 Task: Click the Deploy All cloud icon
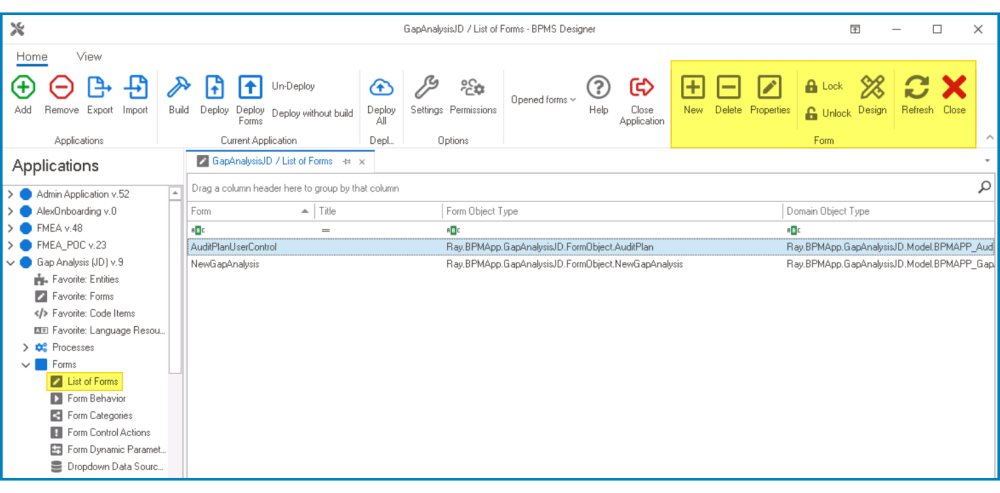381,88
